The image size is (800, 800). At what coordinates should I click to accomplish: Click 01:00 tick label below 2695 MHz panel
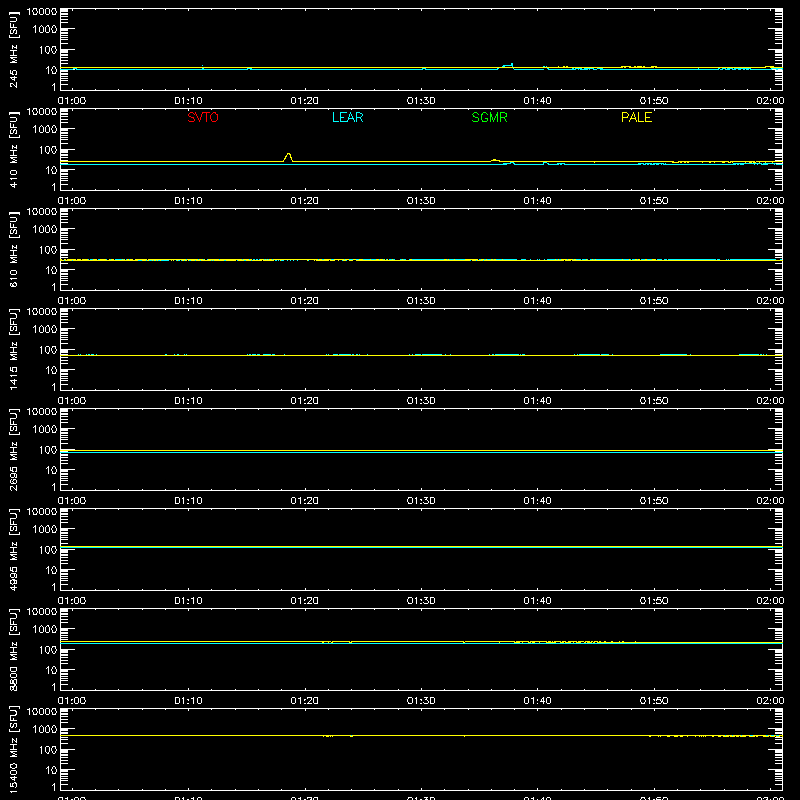point(72,501)
